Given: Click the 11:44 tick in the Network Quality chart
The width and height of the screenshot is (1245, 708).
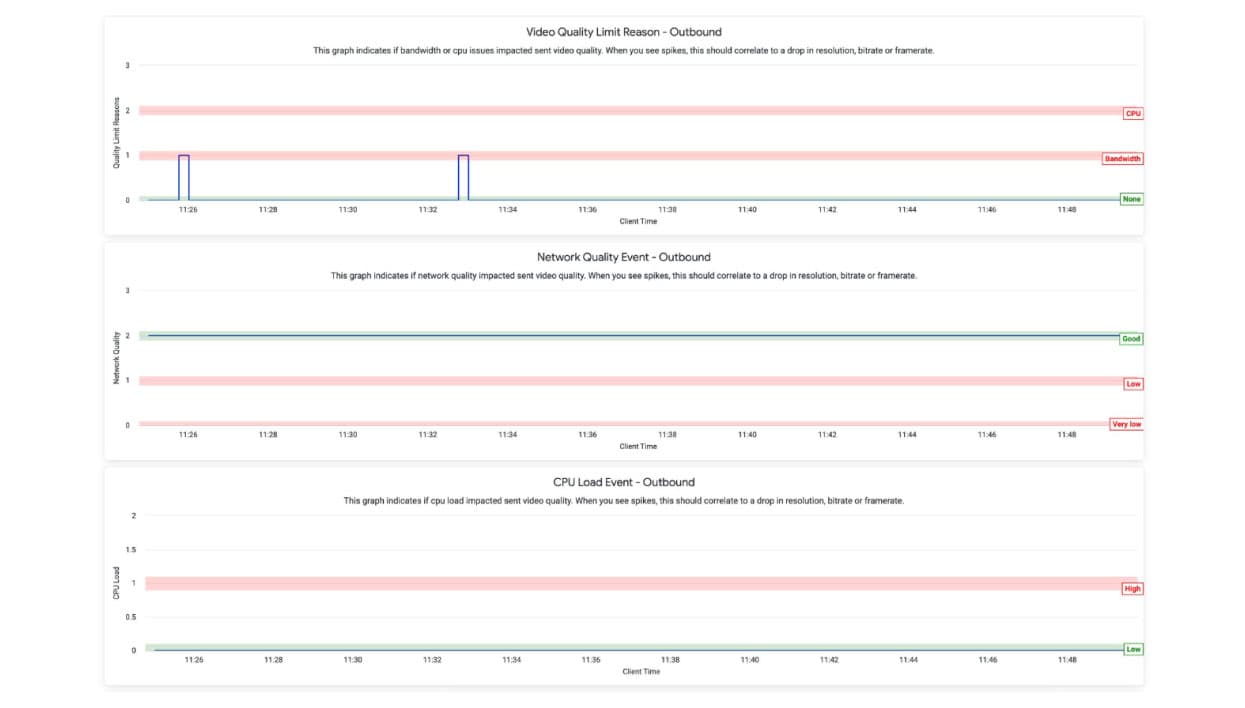Looking at the screenshot, I should tap(907, 435).
